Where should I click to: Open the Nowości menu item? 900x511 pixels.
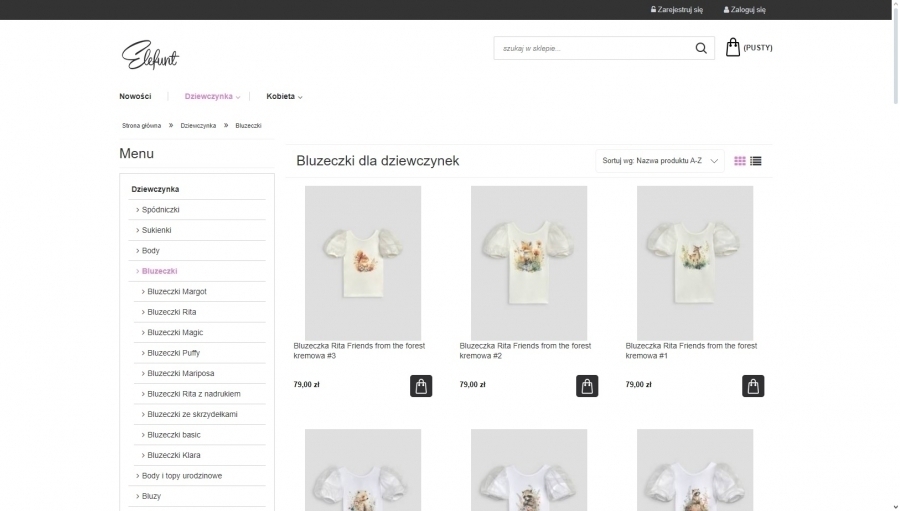click(135, 96)
